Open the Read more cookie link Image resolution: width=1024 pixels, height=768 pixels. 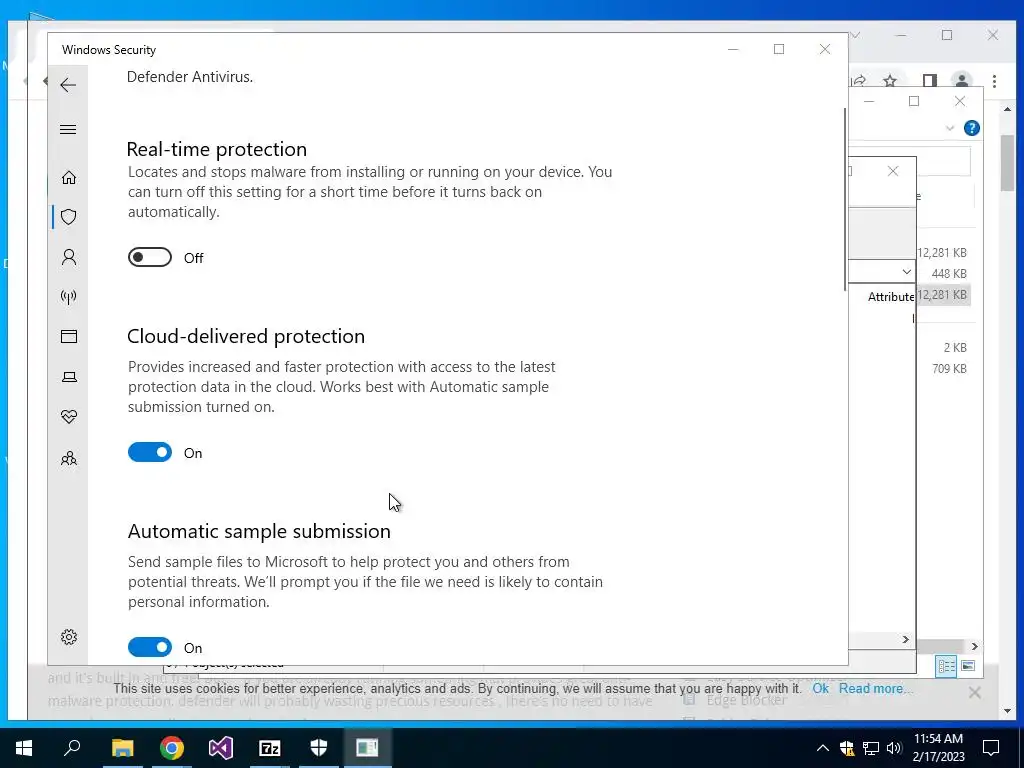pyautogui.click(x=876, y=688)
